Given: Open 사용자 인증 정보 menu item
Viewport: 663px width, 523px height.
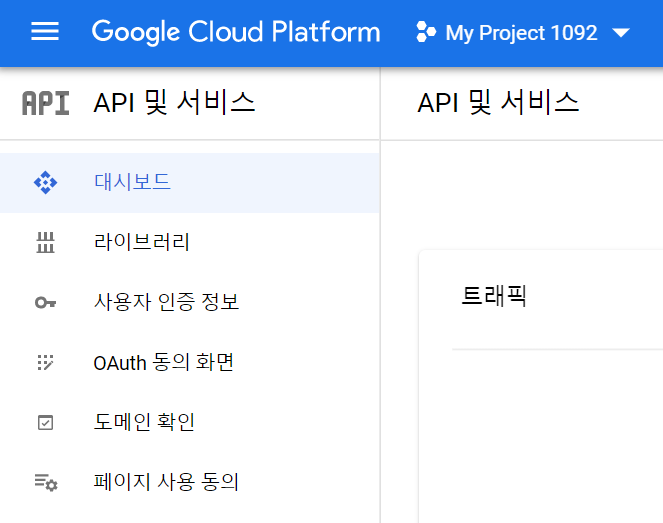Looking at the screenshot, I should (190, 302).
